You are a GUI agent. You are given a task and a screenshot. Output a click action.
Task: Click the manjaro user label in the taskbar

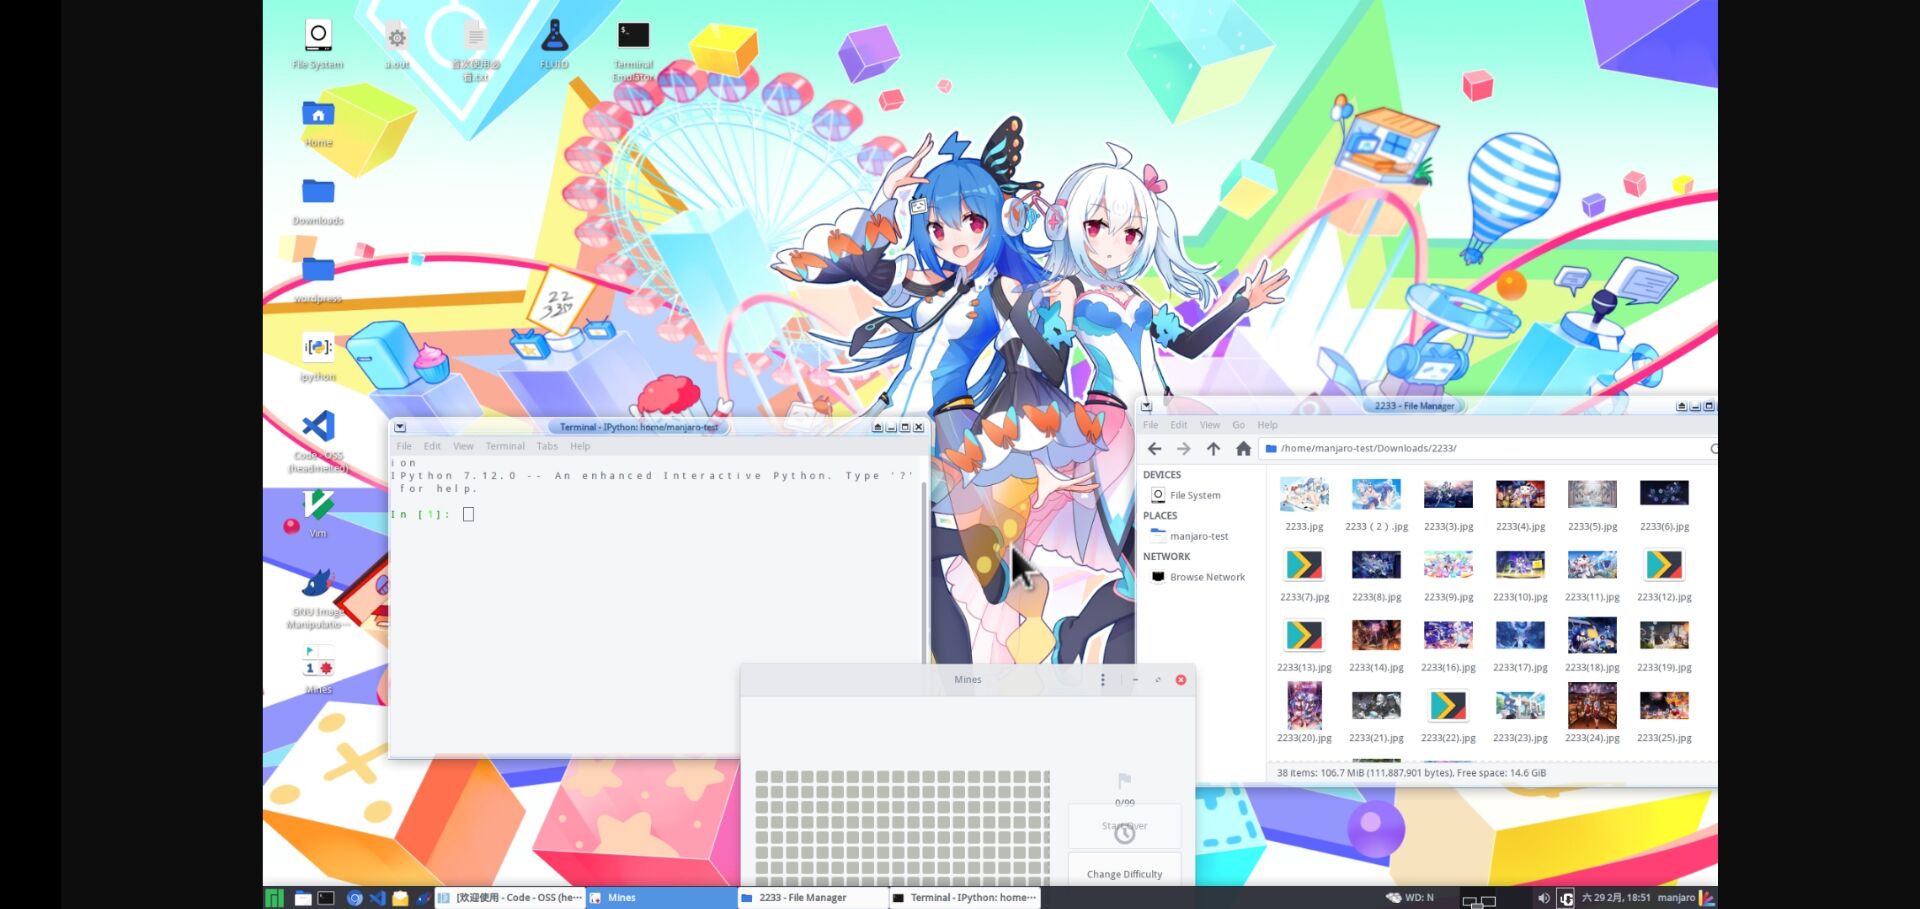[1676, 898]
